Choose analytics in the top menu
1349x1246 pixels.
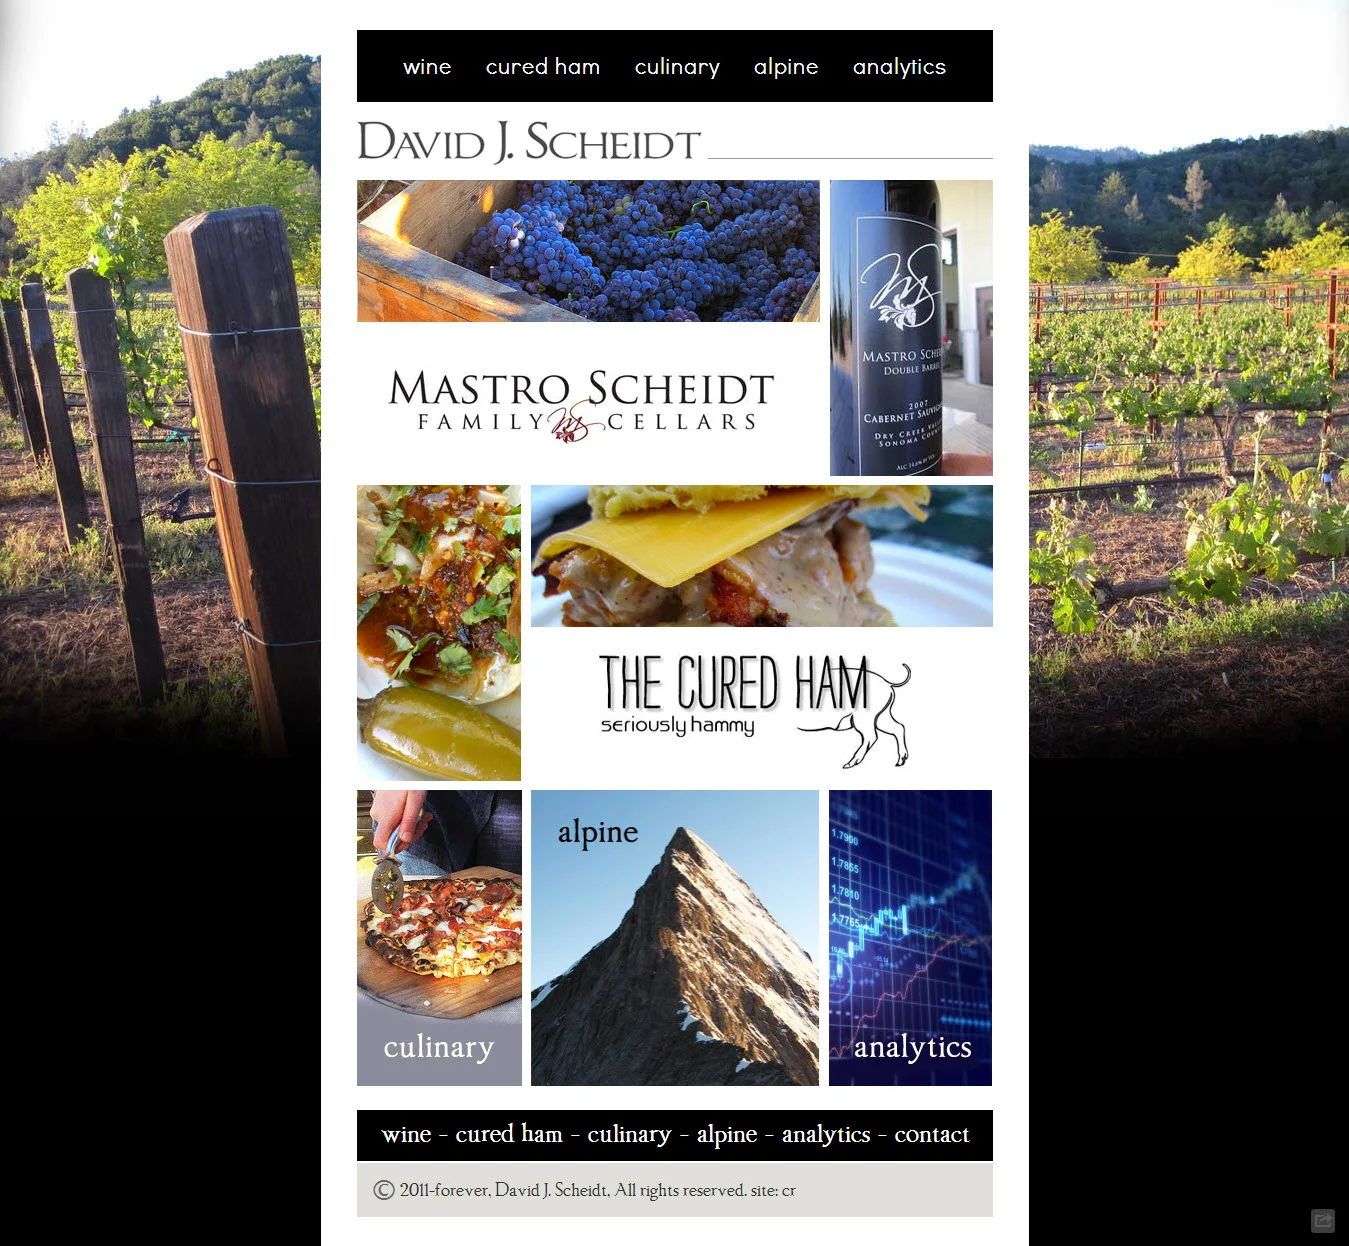(899, 67)
